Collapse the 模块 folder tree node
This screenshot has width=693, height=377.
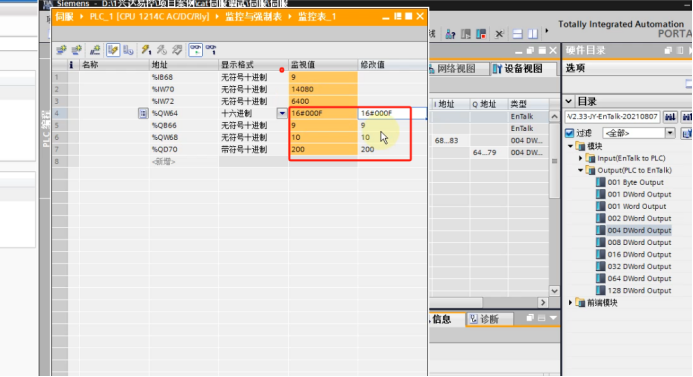click(x=571, y=146)
